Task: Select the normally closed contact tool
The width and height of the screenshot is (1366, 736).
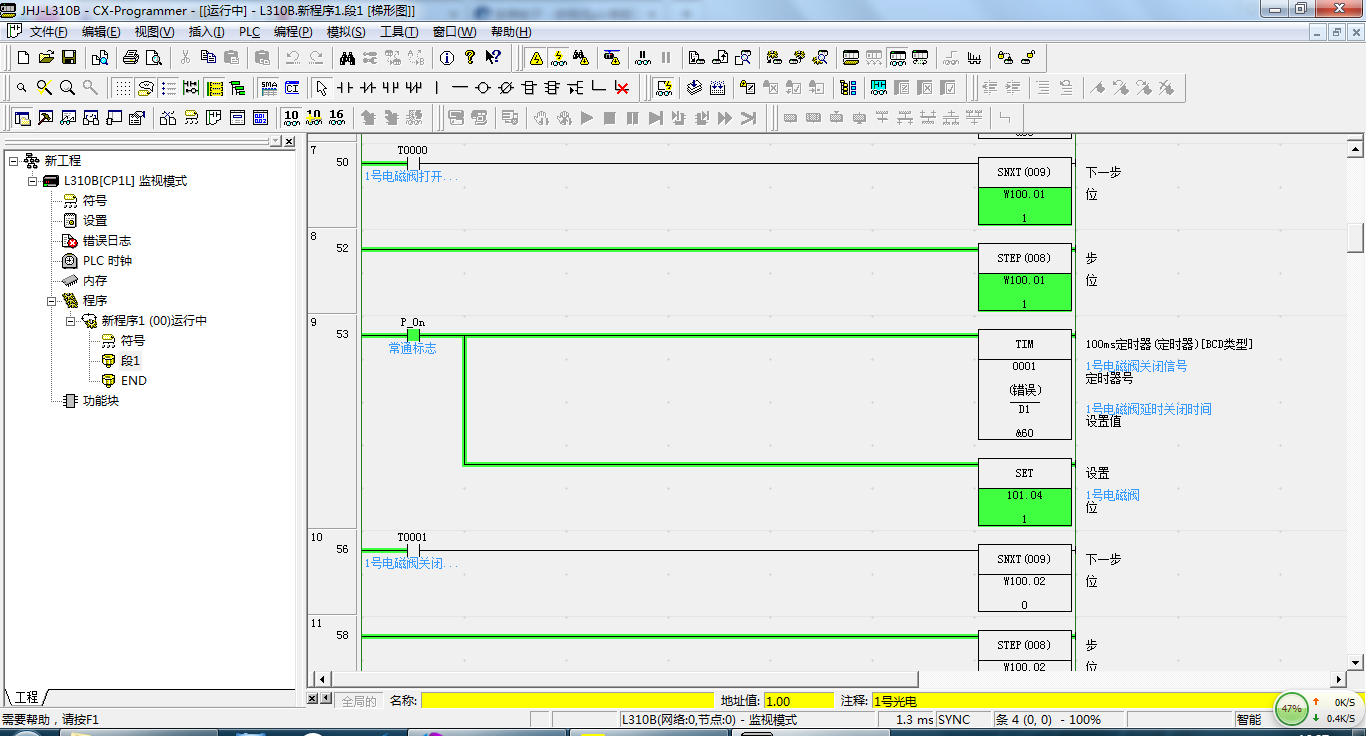Action: pyautogui.click(x=368, y=88)
